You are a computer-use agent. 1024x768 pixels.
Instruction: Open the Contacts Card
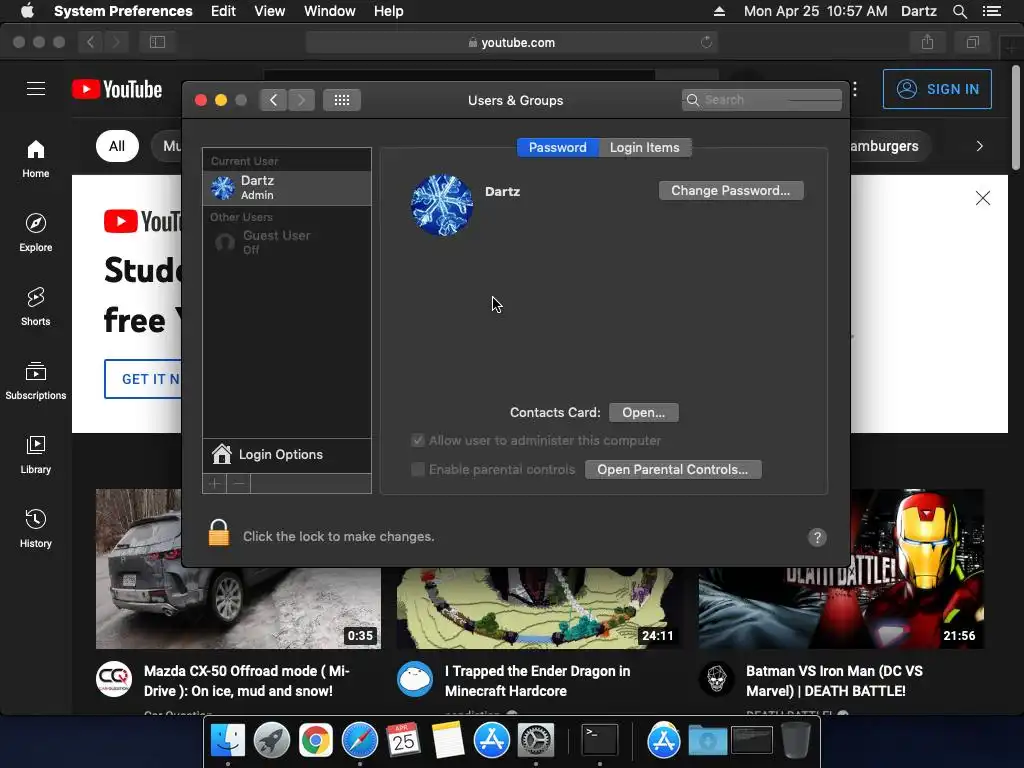pos(643,413)
